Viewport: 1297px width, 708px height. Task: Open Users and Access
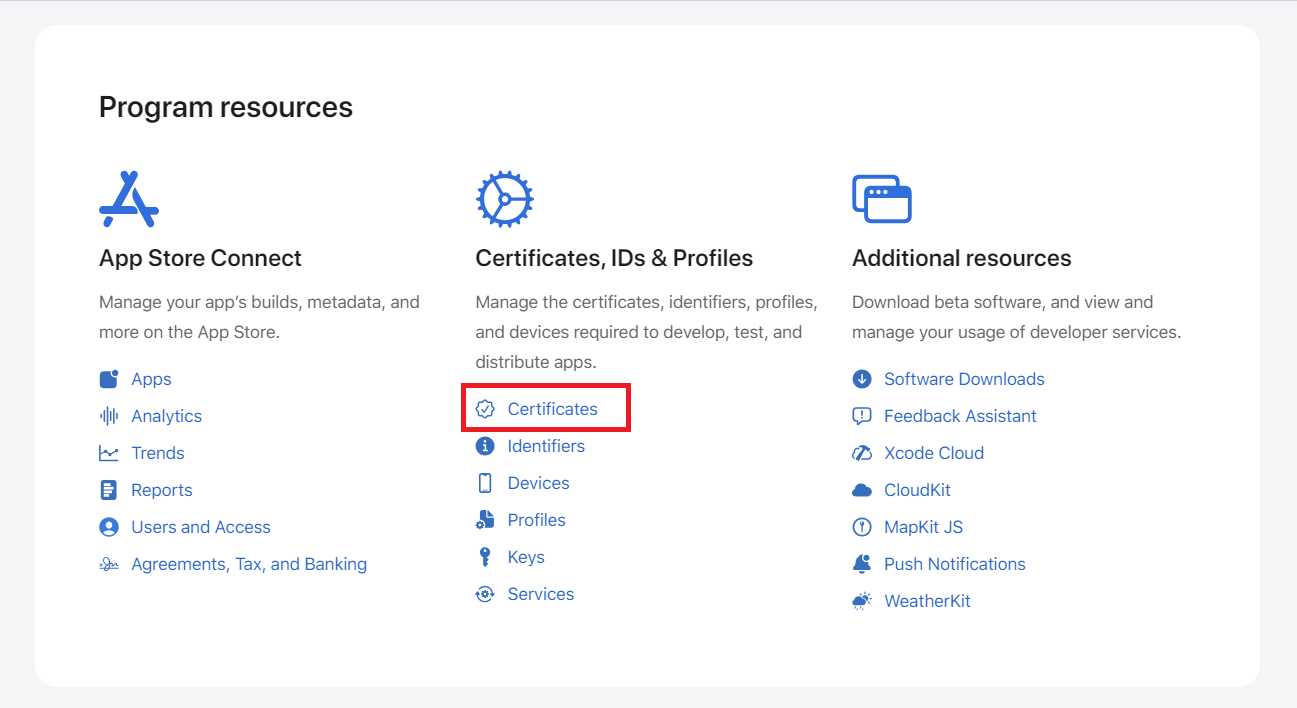point(201,527)
